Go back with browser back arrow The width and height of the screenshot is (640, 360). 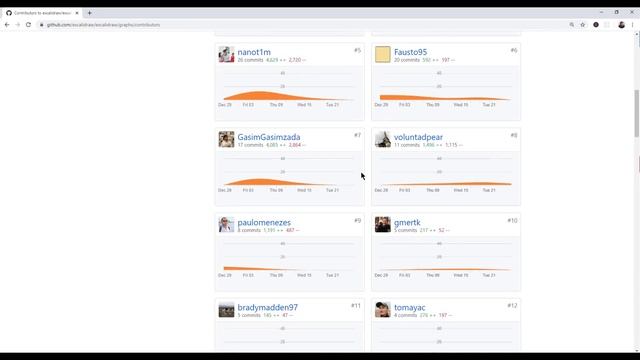(x=7, y=25)
